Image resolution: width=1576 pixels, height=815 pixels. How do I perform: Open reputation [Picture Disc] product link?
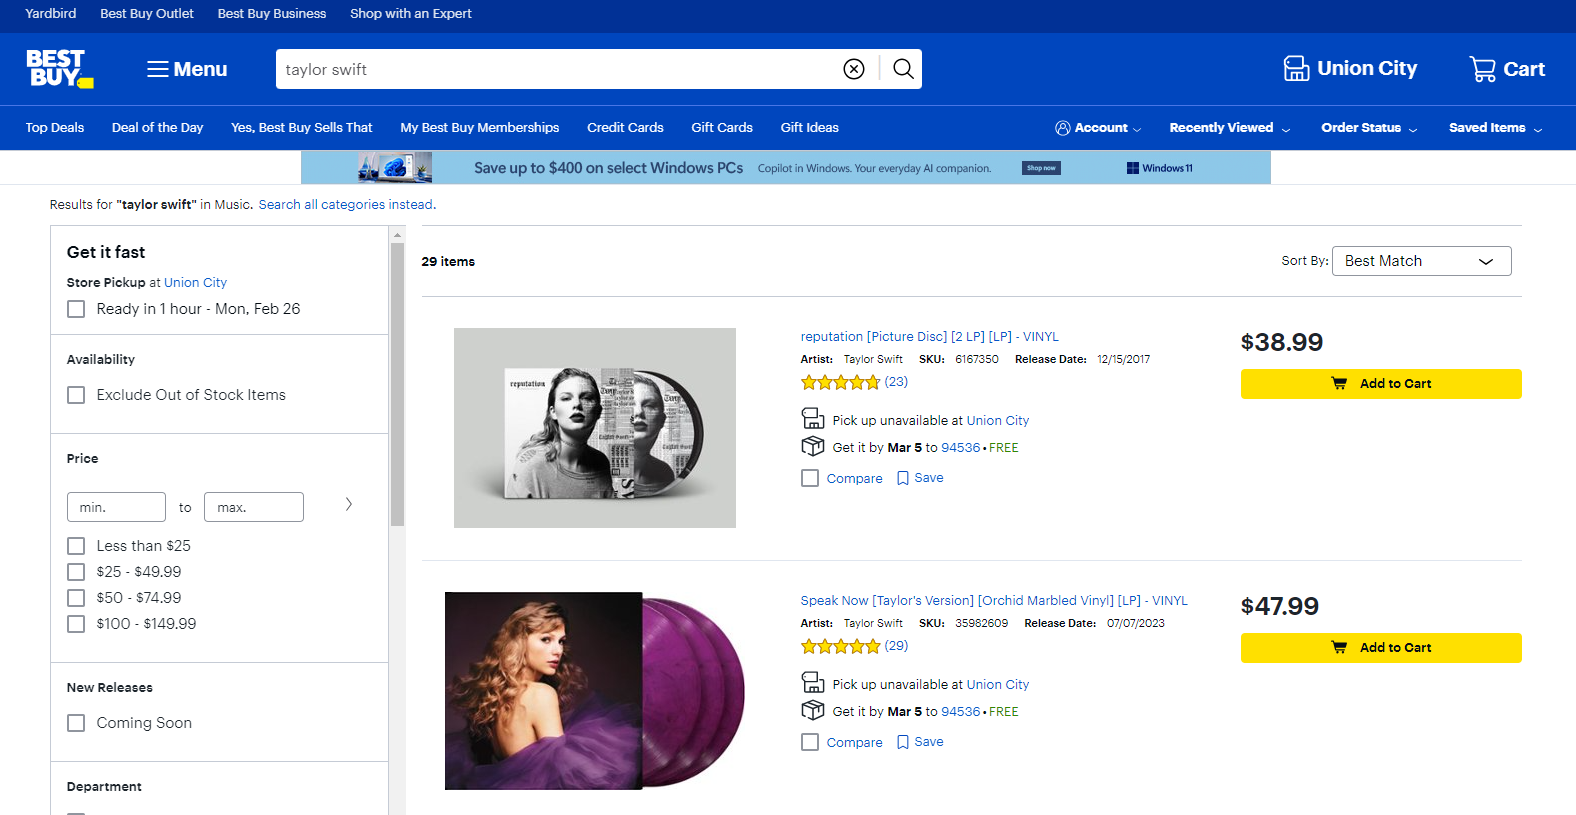click(930, 337)
